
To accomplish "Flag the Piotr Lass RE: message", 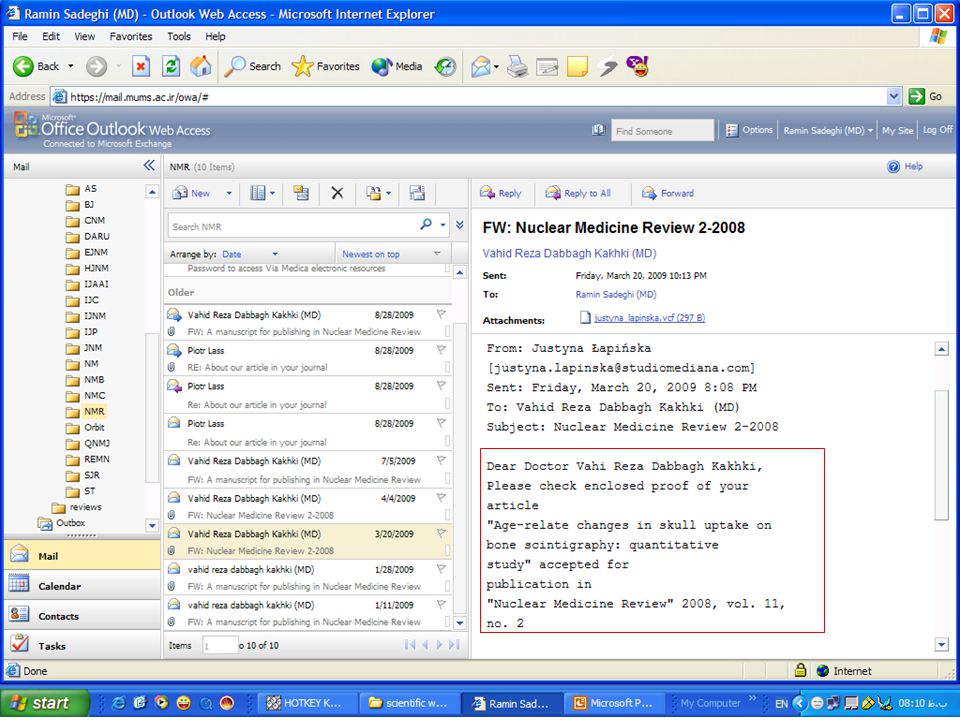I will pyautogui.click(x=441, y=350).
